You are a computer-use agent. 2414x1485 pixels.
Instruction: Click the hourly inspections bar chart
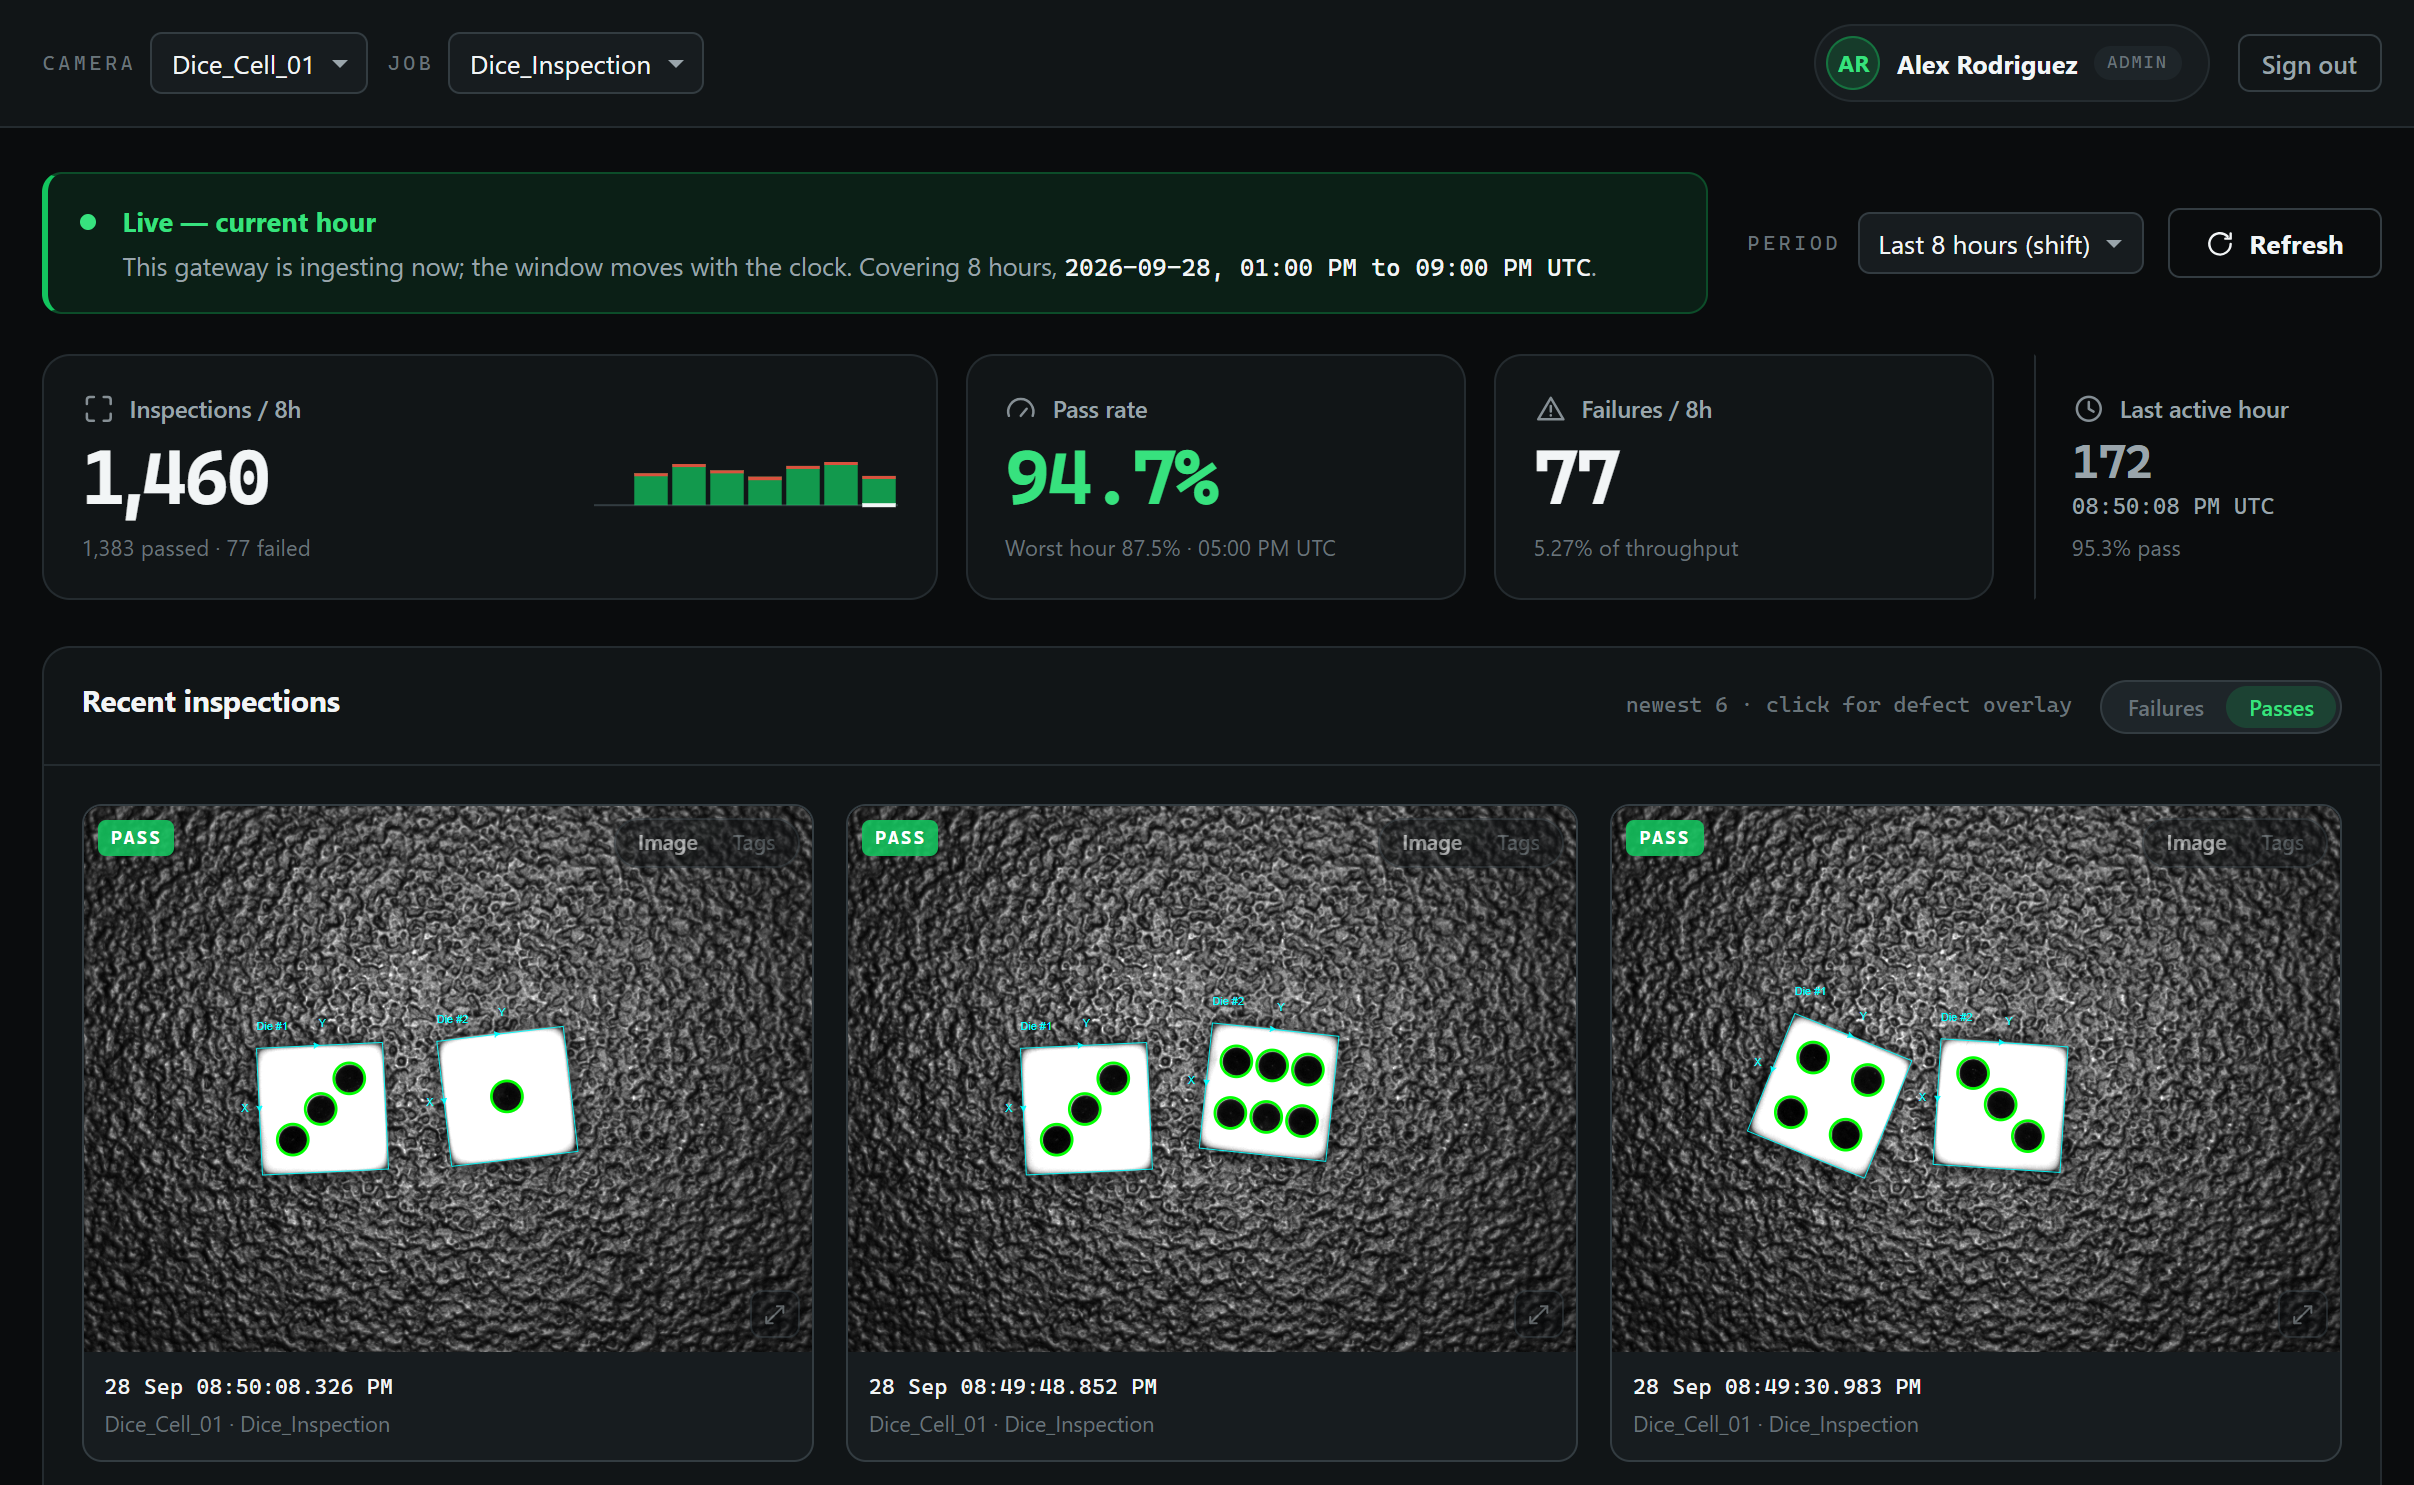(746, 484)
